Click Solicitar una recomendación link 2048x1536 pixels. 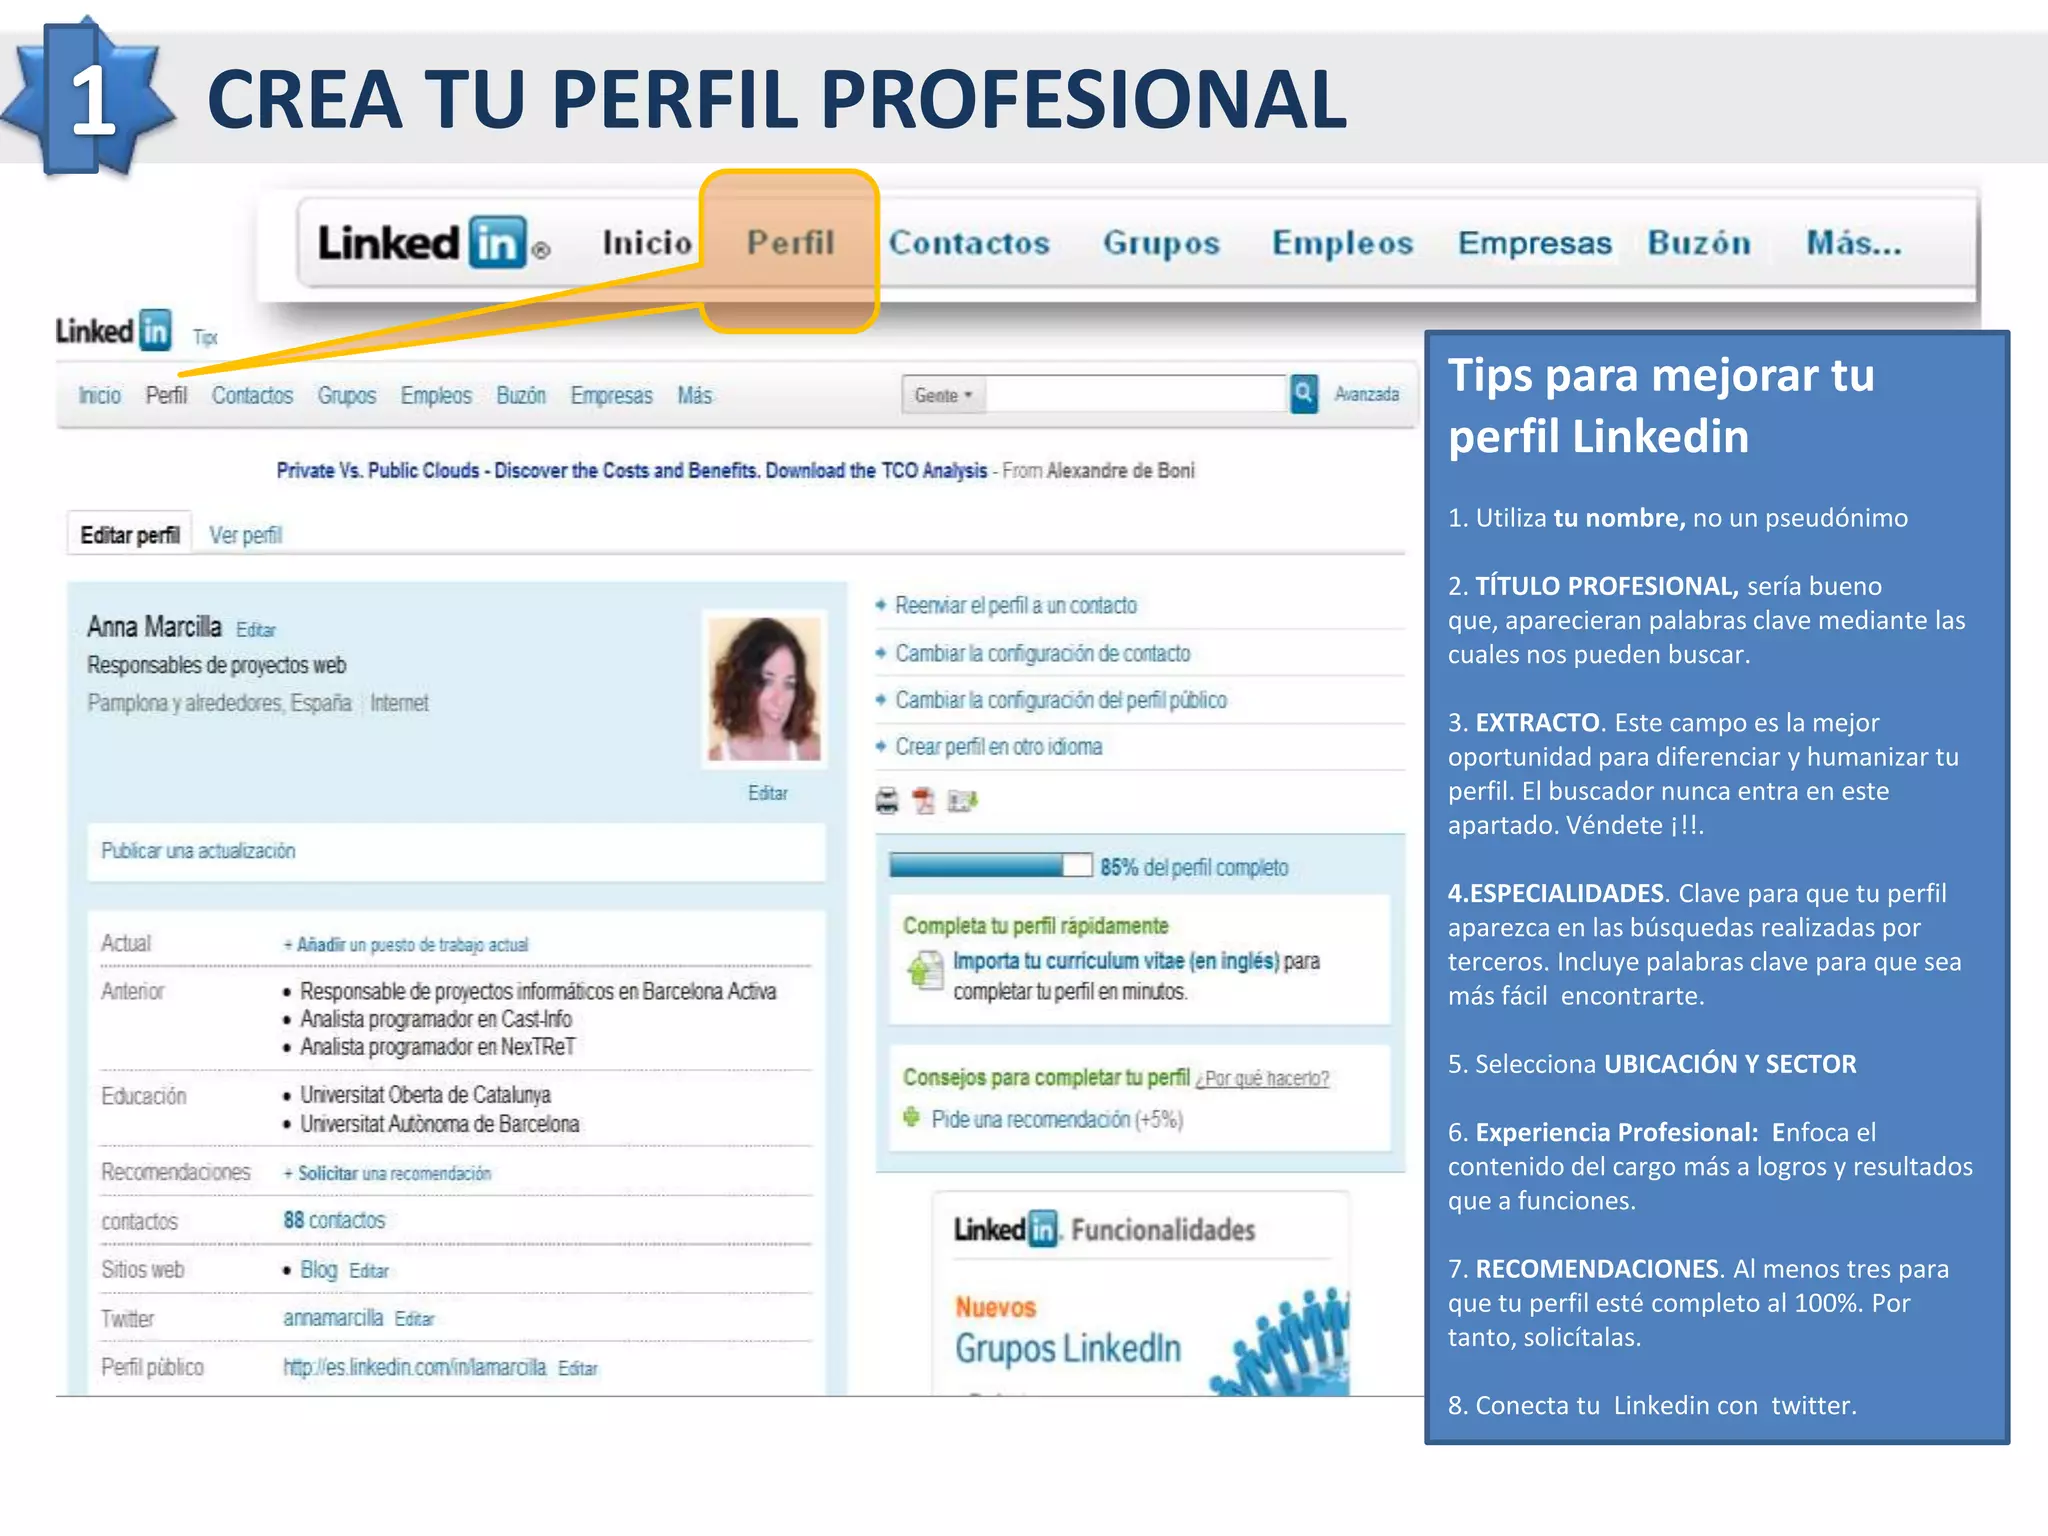point(388,1174)
